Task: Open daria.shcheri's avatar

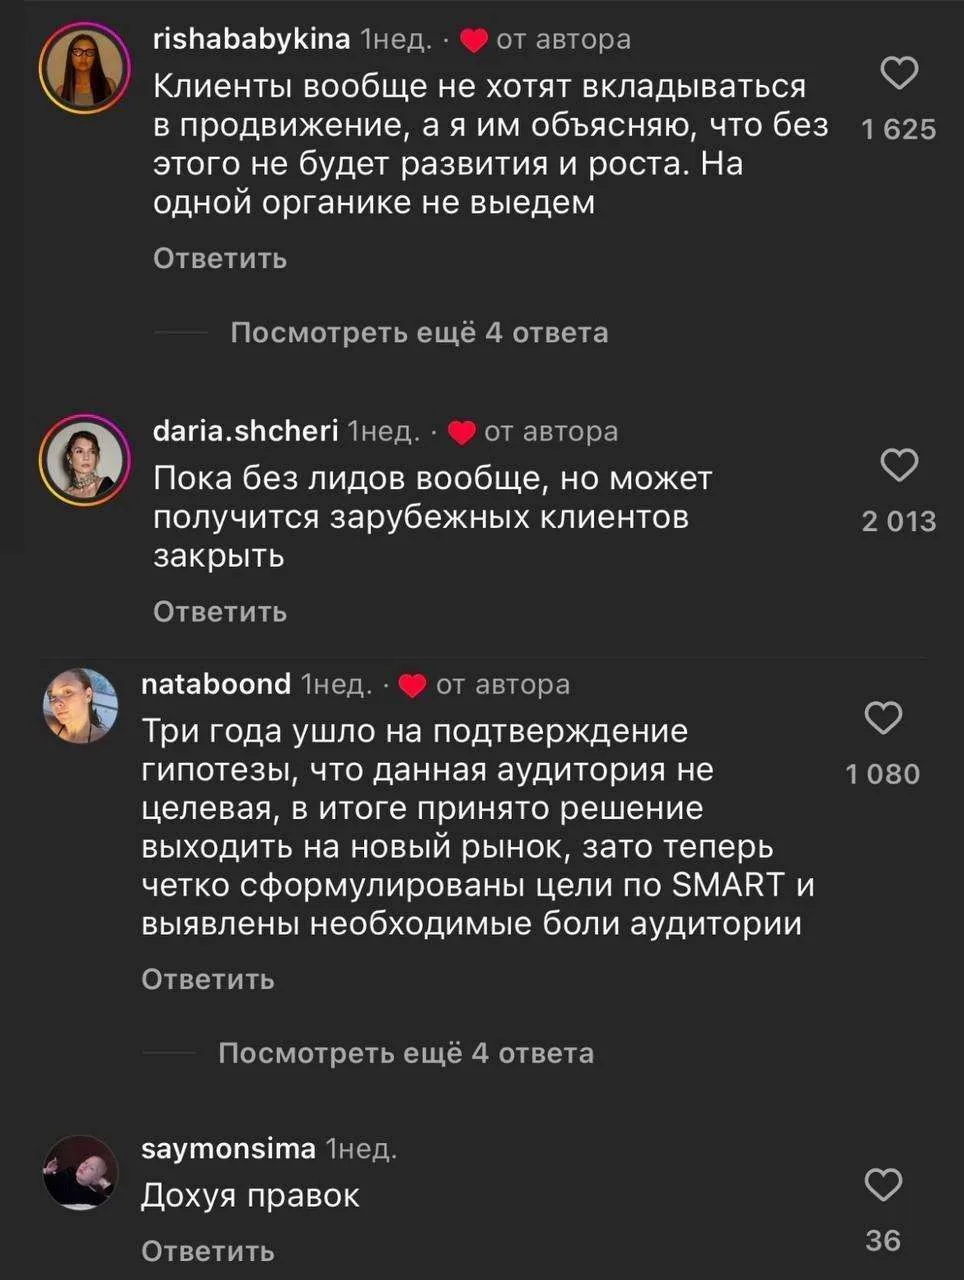Action: click(84, 463)
